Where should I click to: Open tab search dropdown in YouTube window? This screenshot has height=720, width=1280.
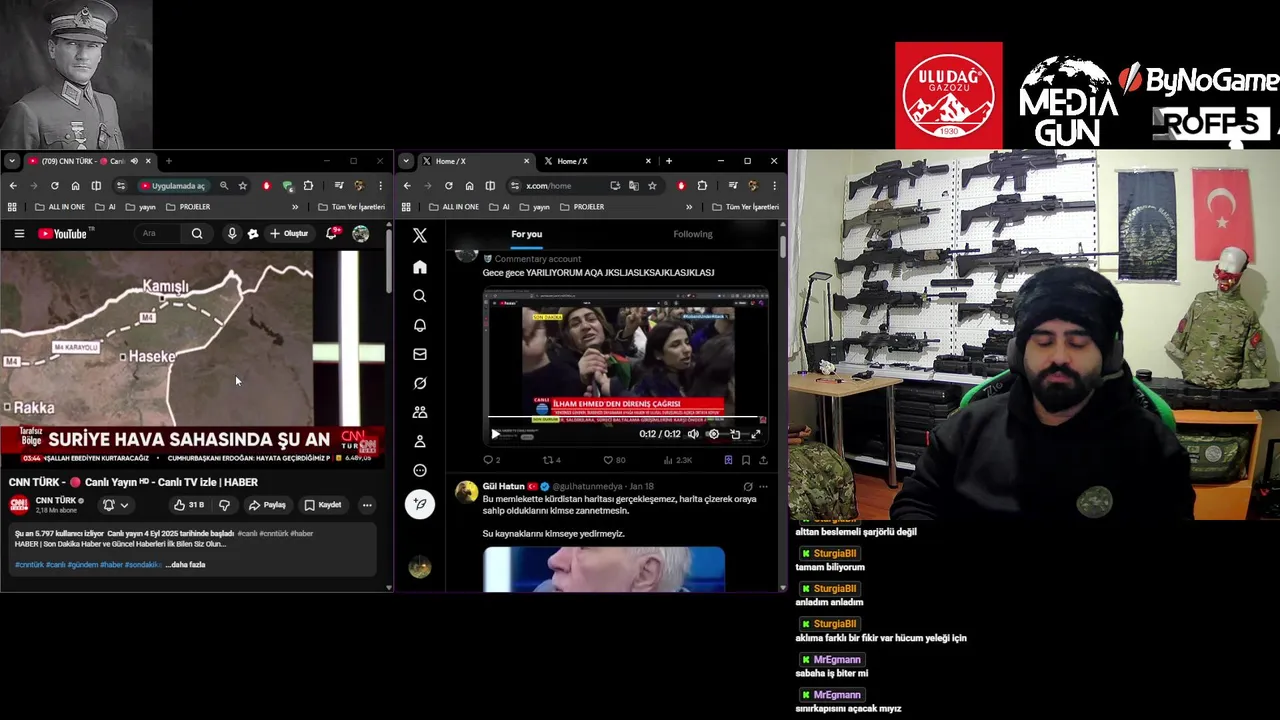pyautogui.click(x=12, y=161)
